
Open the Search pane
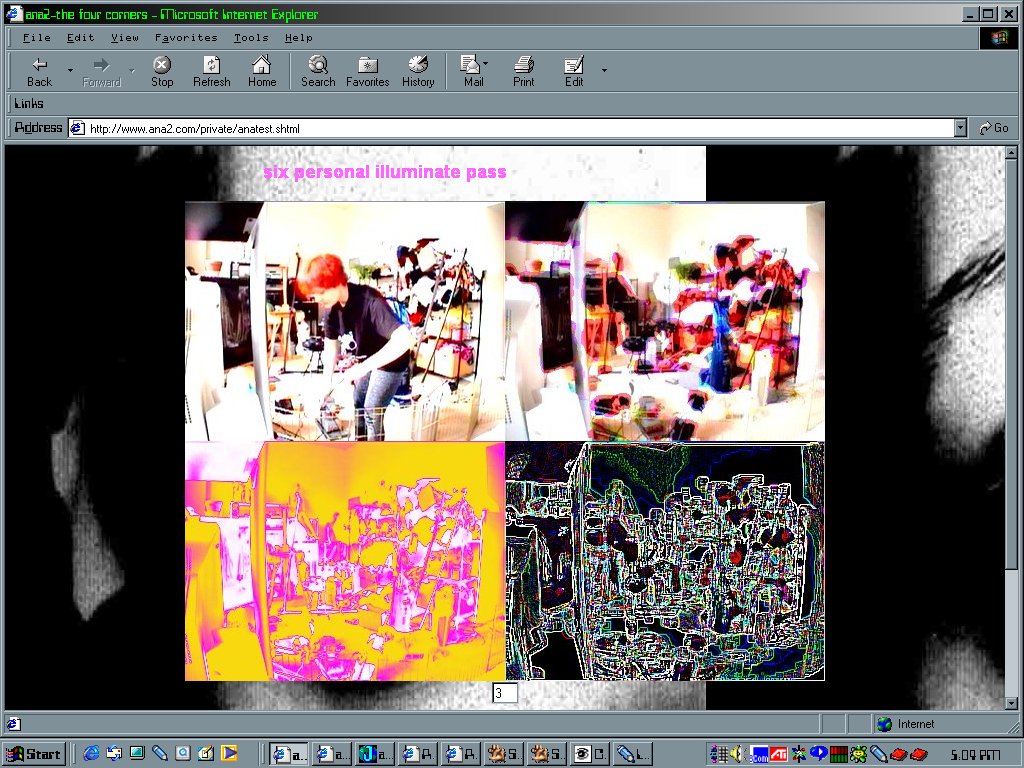coord(318,71)
